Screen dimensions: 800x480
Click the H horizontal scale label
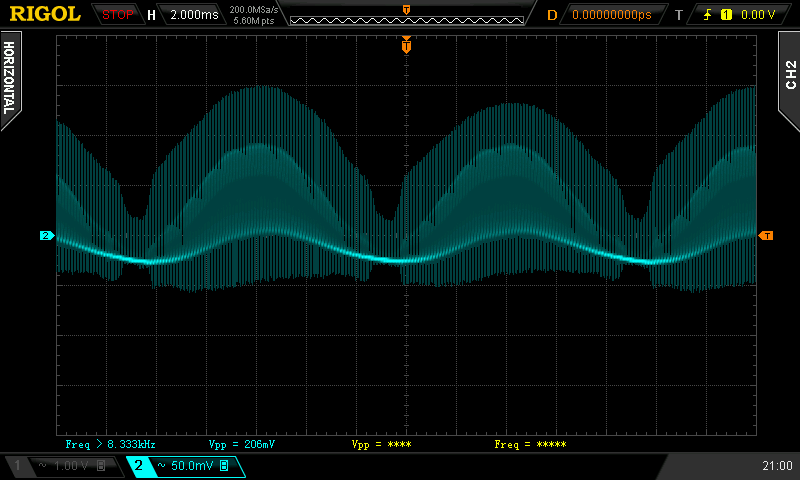pyautogui.click(x=151, y=15)
